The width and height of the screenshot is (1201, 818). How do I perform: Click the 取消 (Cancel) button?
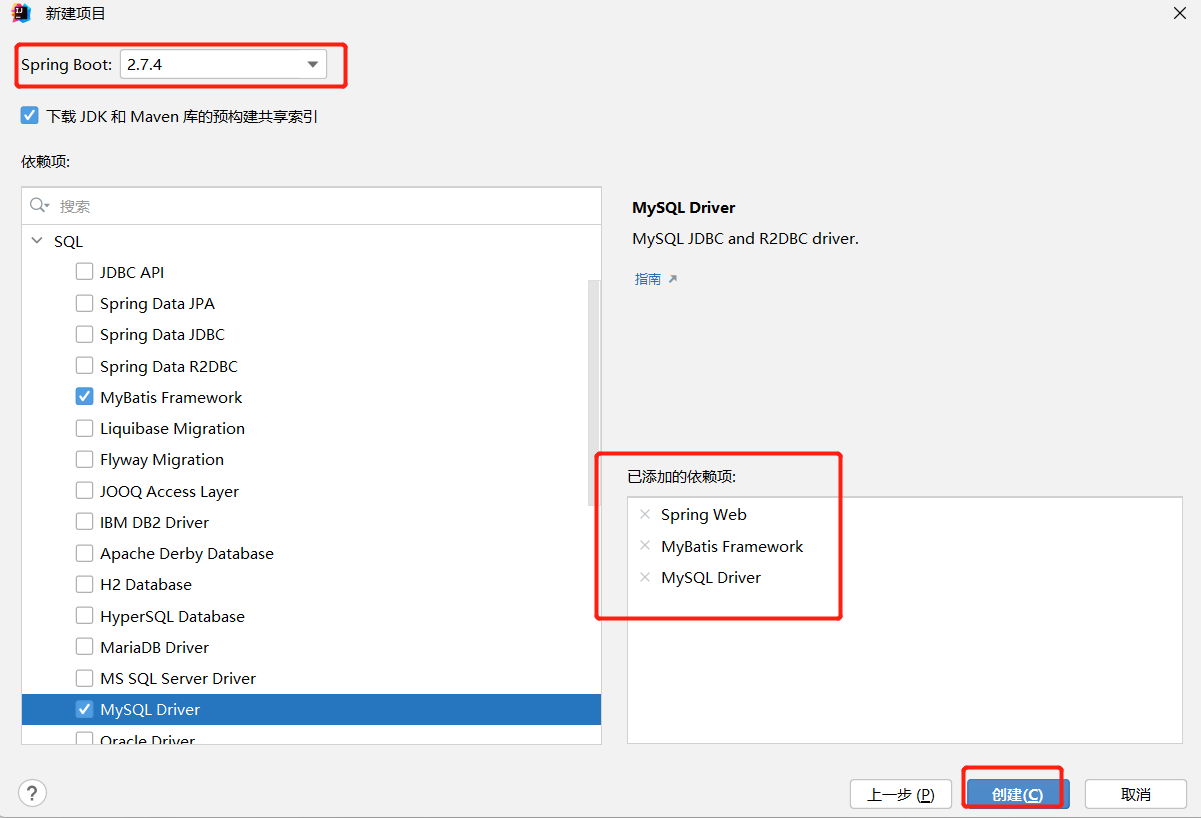pos(1135,795)
